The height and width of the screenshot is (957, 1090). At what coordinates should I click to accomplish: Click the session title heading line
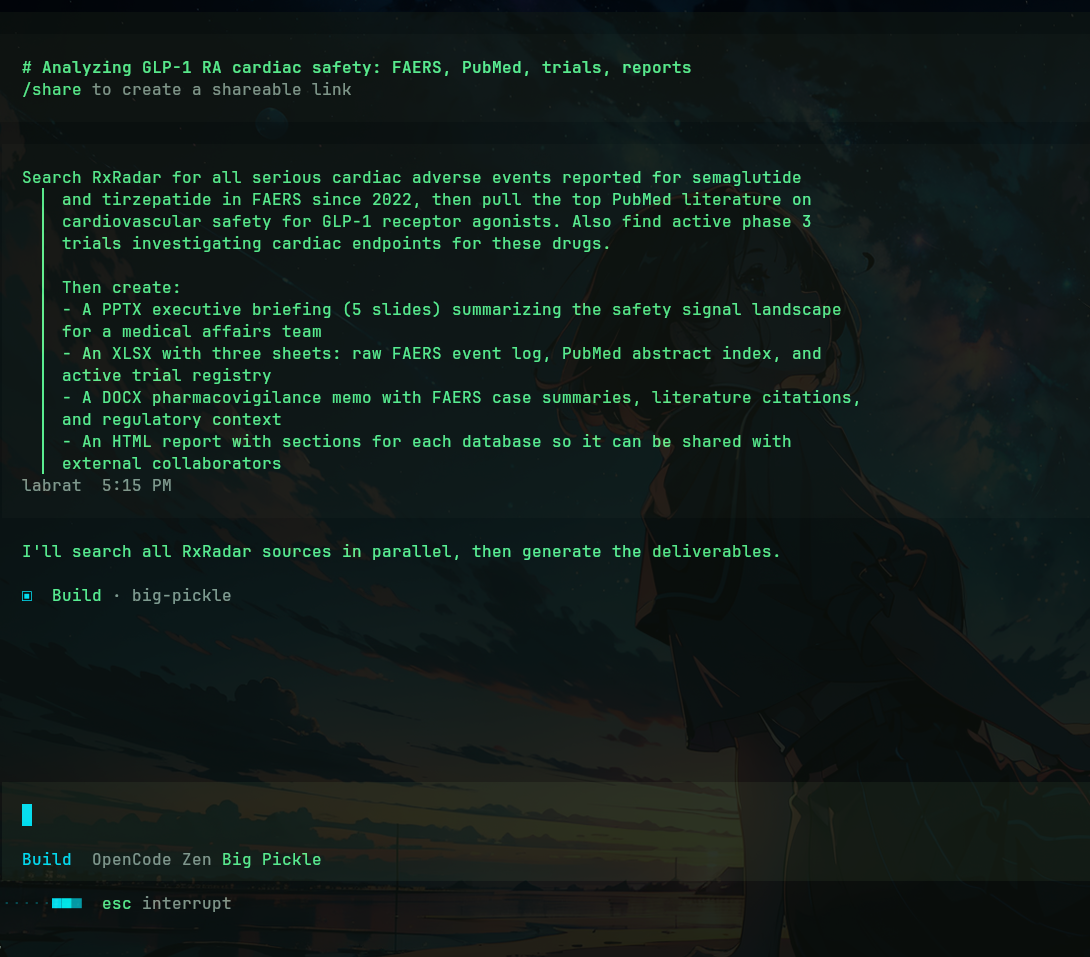356,68
